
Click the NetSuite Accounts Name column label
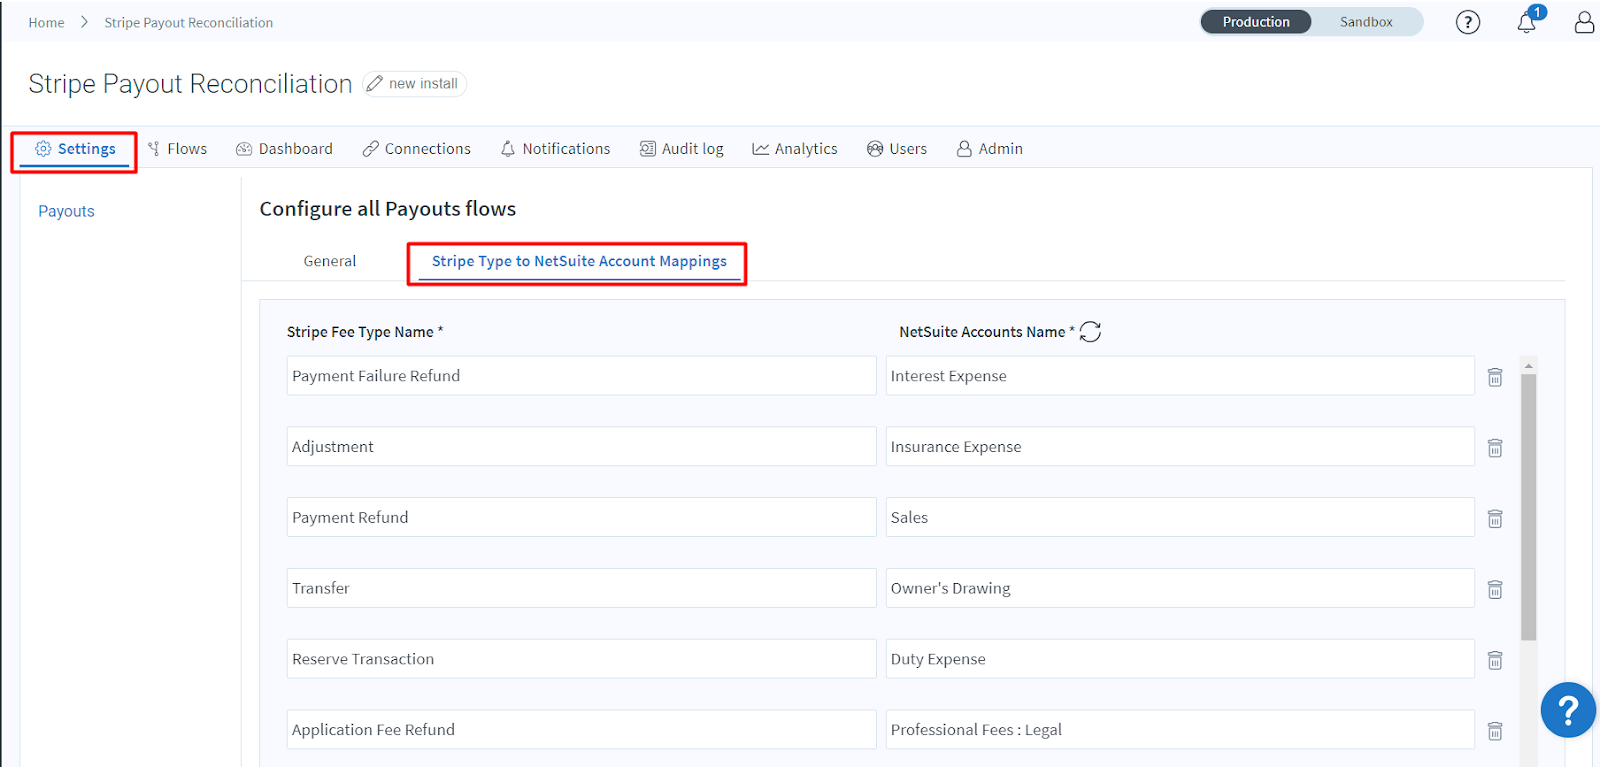[986, 332]
